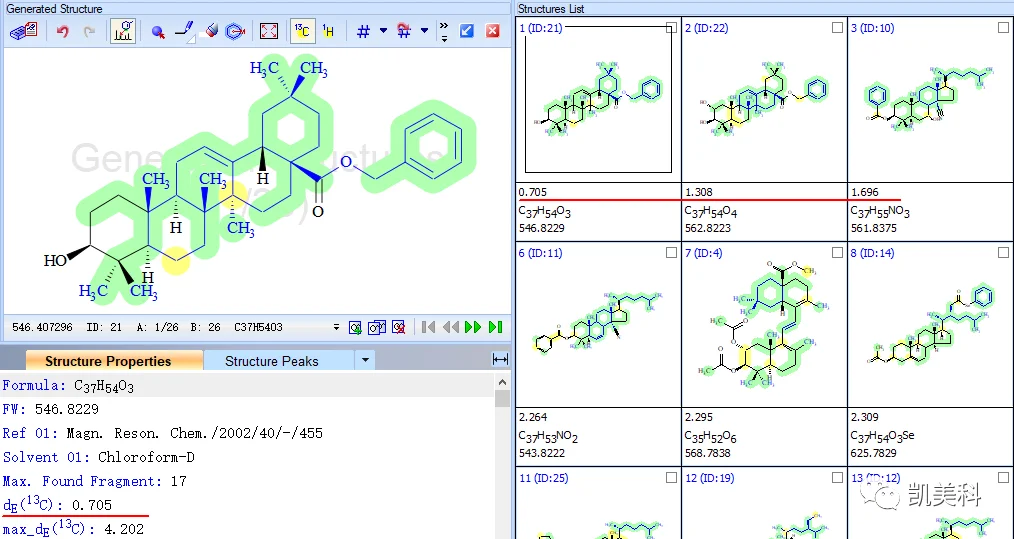Click C37H54O3Se formula under structure 8
1014x539 pixels.
pyautogui.click(x=882, y=436)
